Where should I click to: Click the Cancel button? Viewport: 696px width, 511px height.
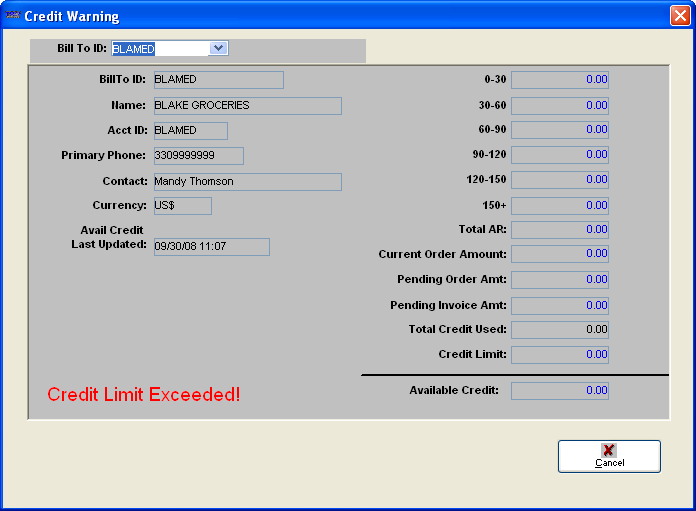609,456
